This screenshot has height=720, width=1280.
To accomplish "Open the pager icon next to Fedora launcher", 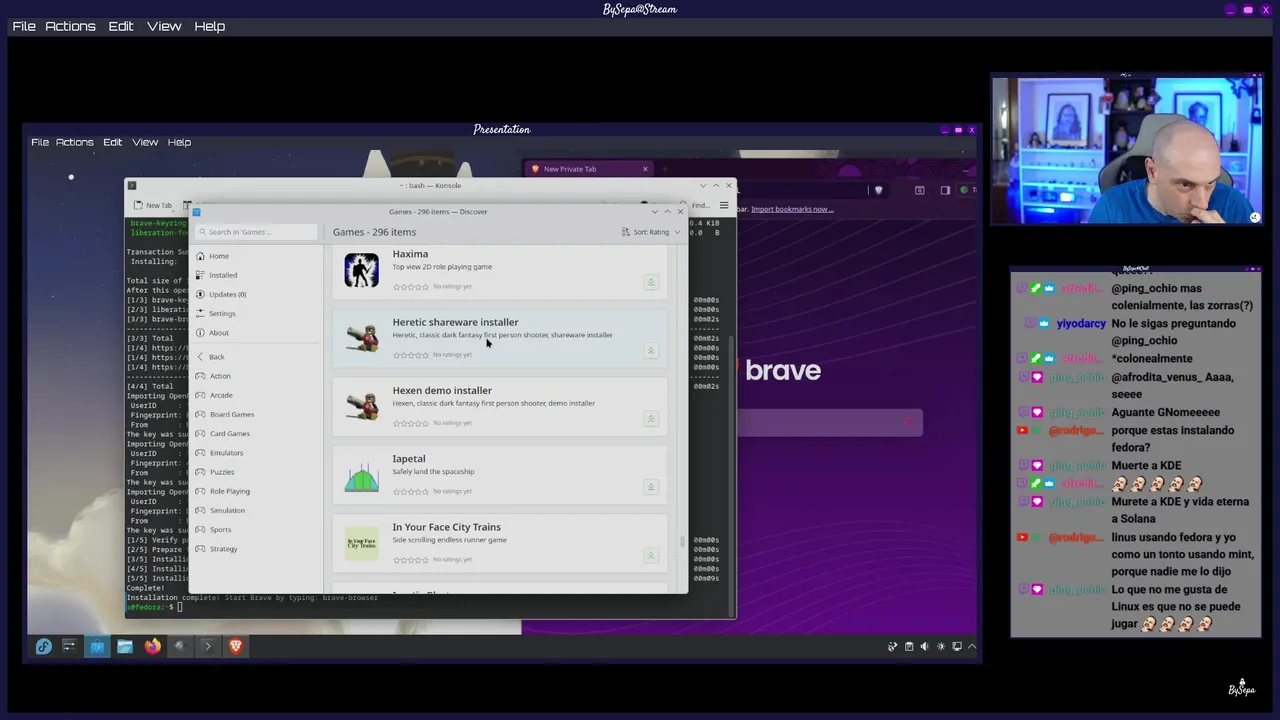I will coord(69,646).
